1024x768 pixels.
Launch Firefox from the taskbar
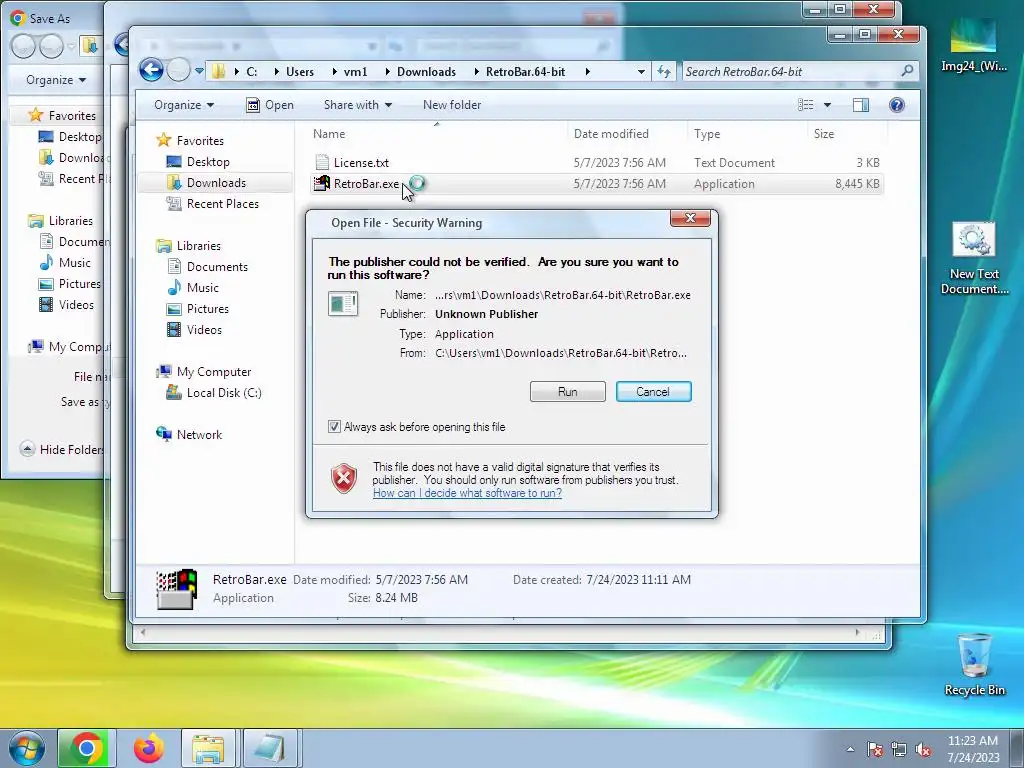(x=148, y=748)
